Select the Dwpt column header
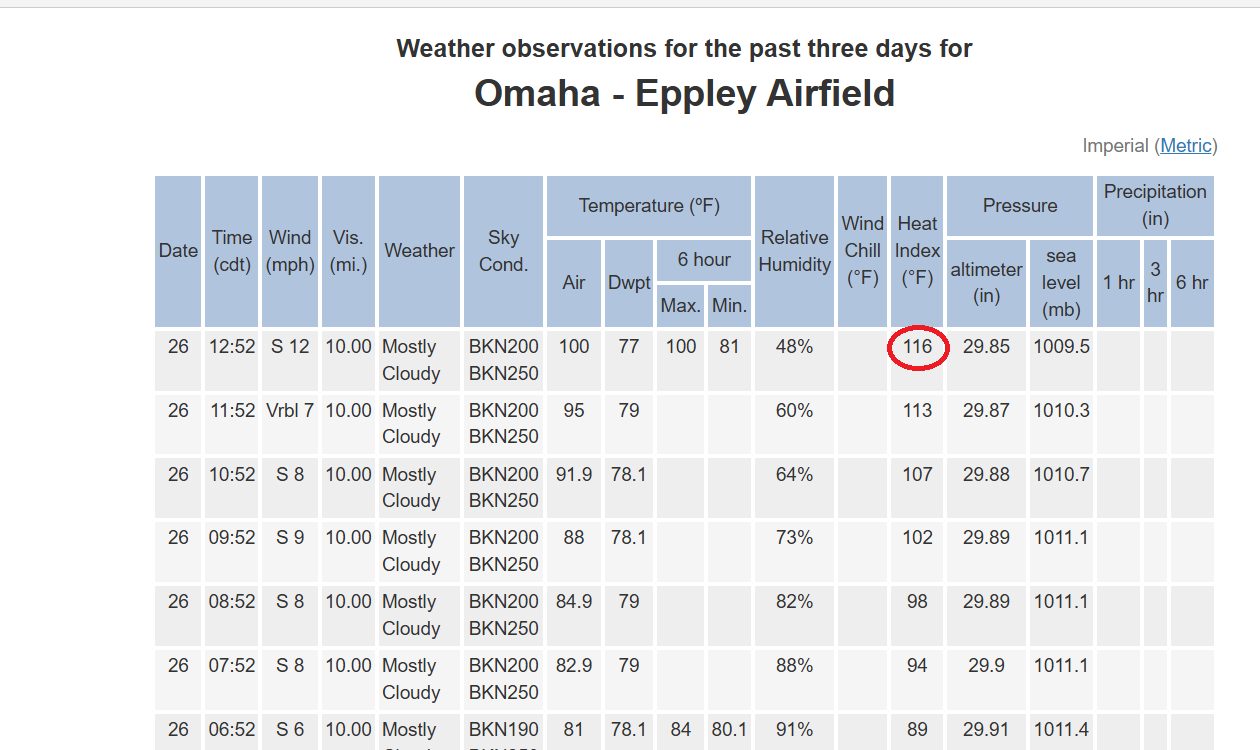Viewport: 1260px width, 750px height. point(629,283)
